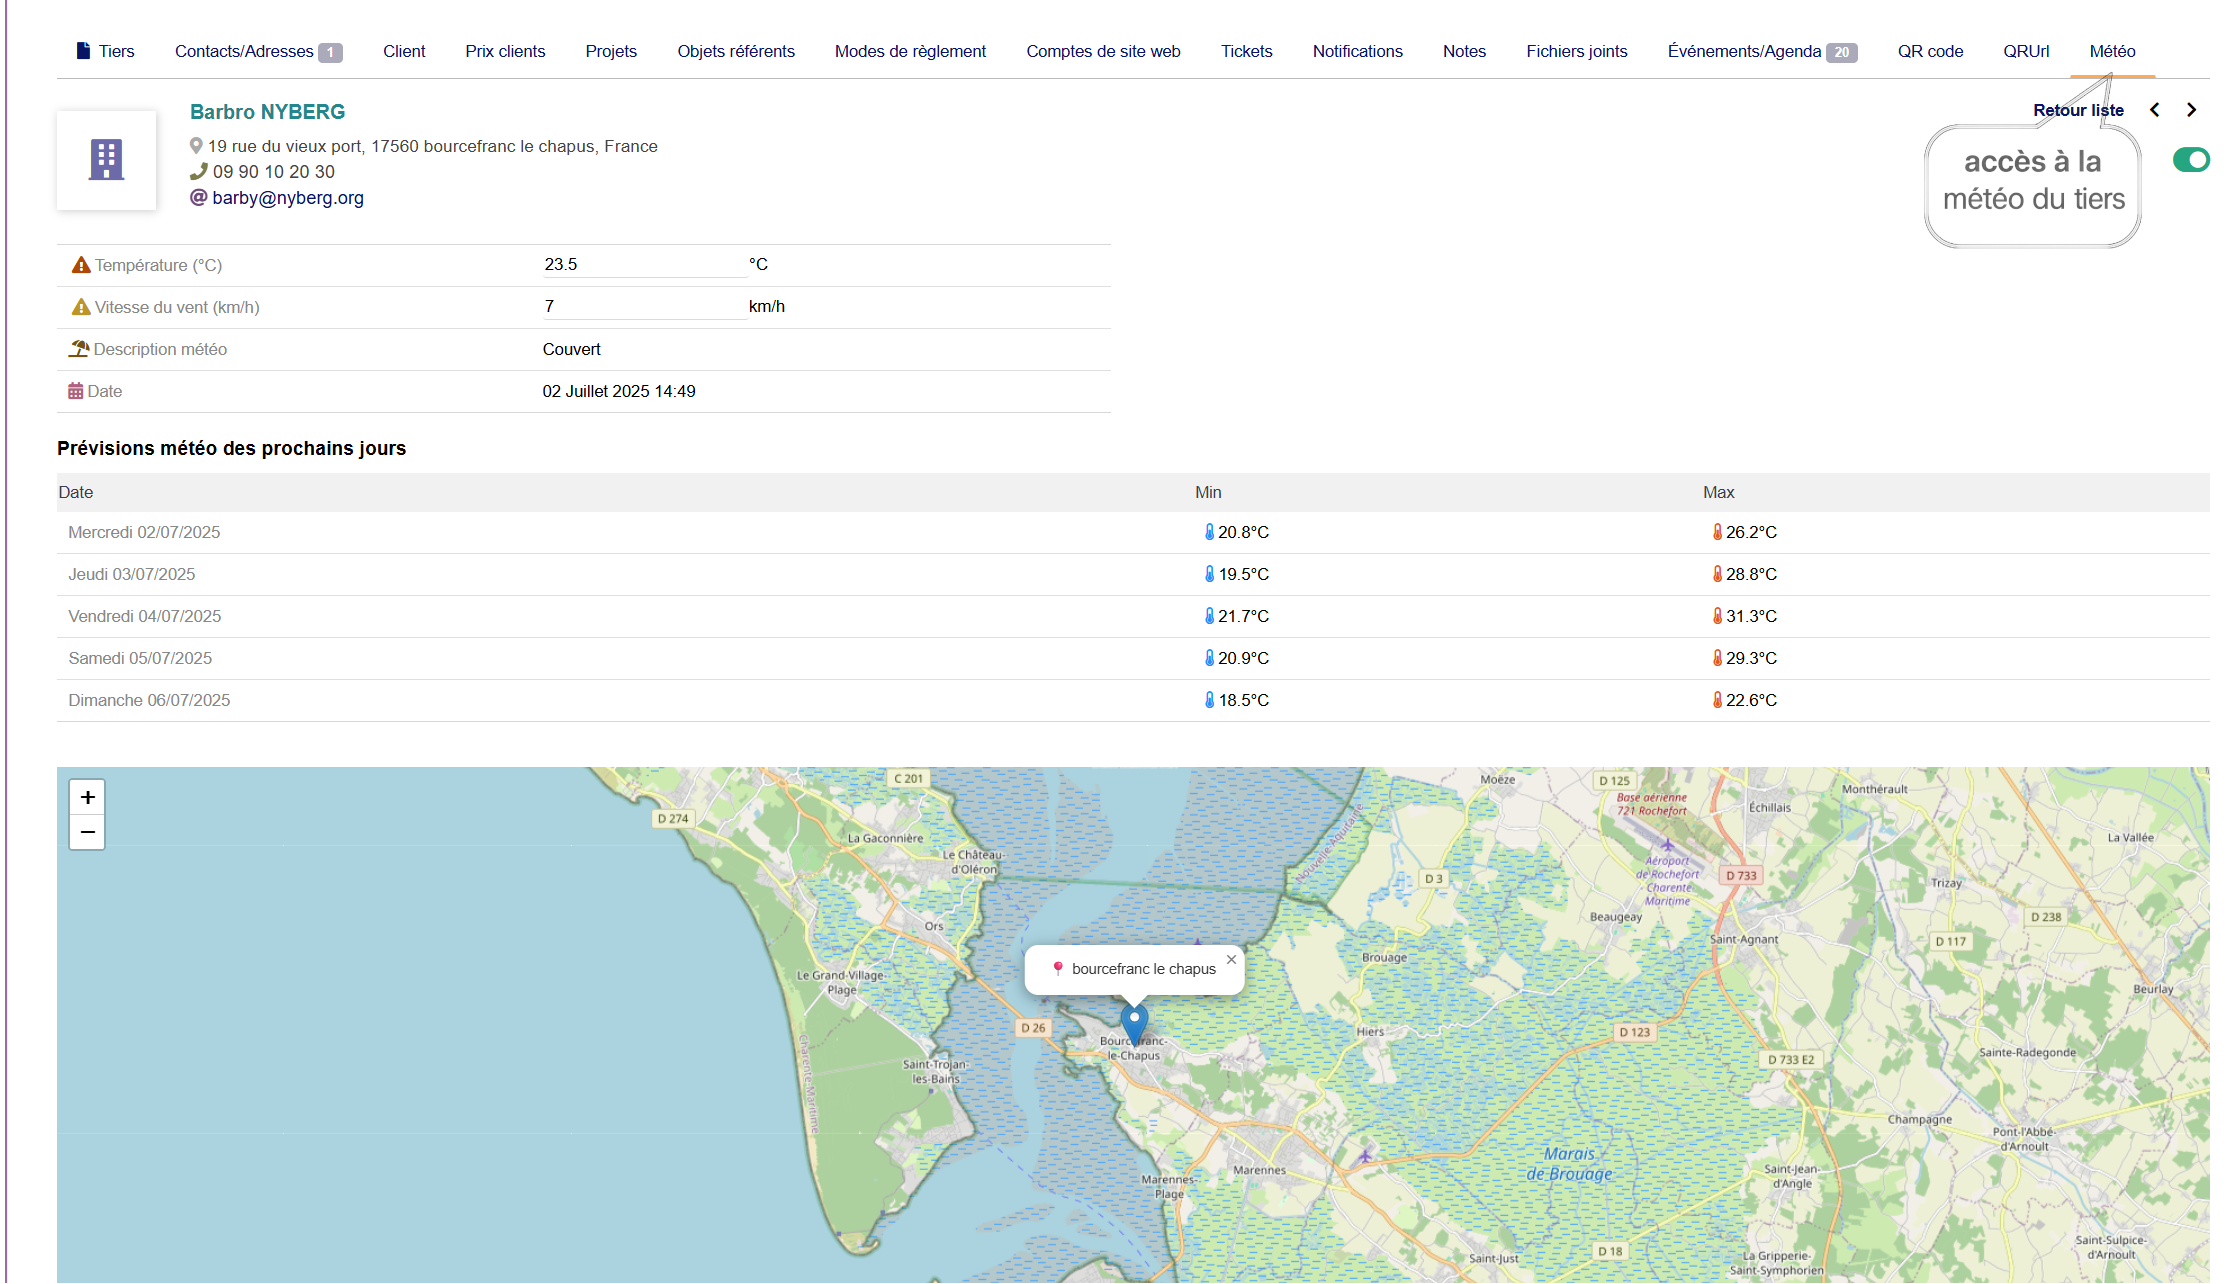Click the umbrella Description météo icon
Viewport: 2229px width, 1284px height.
(x=79, y=349)
